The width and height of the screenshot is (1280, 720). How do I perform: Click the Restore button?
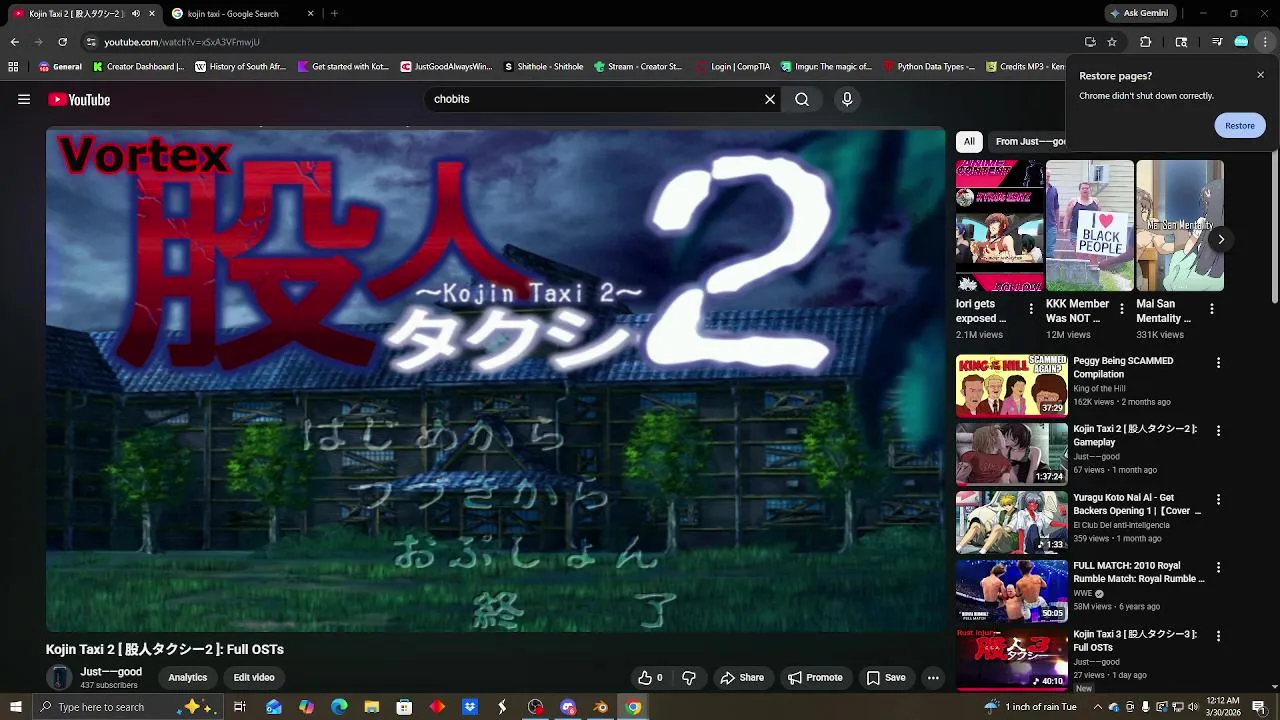coord(1240,125)
